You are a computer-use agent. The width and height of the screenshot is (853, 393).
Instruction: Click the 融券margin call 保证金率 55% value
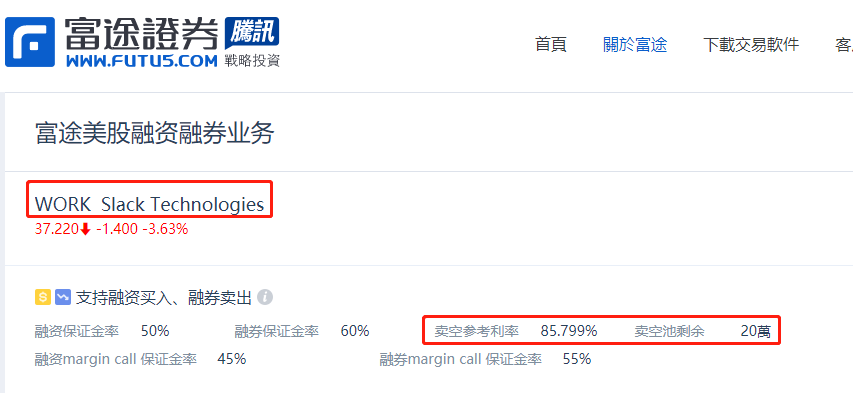[577, 359]
